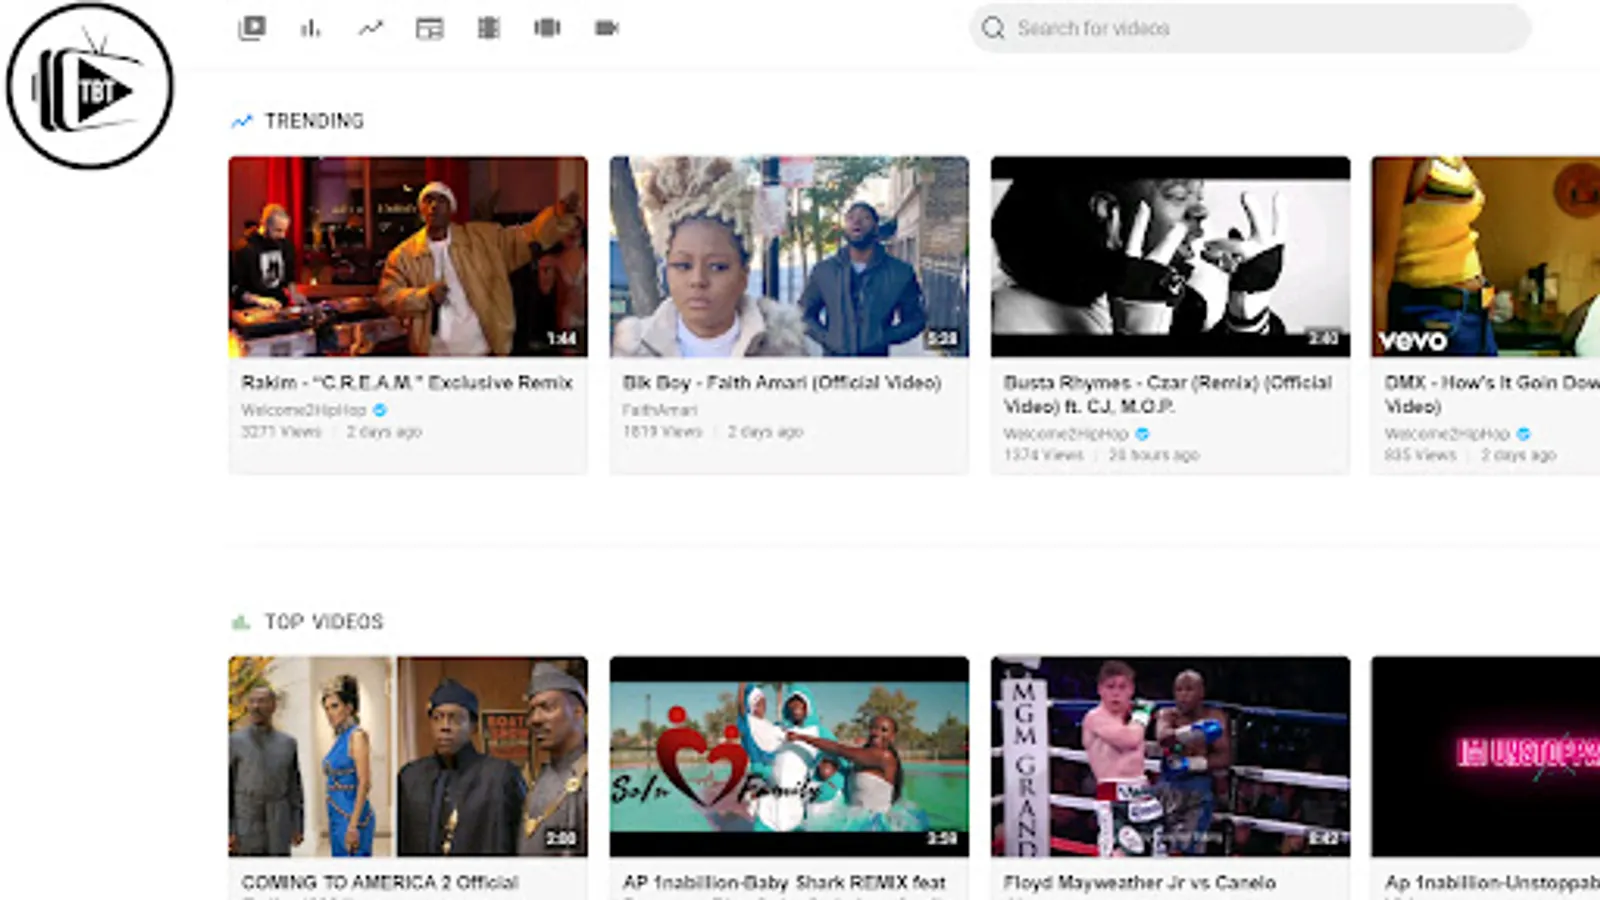Image resolution: width=1600 pixels, height=900 pixels.
Task: Open the TOP VIDEOS section heading
Action: (324, 622)
